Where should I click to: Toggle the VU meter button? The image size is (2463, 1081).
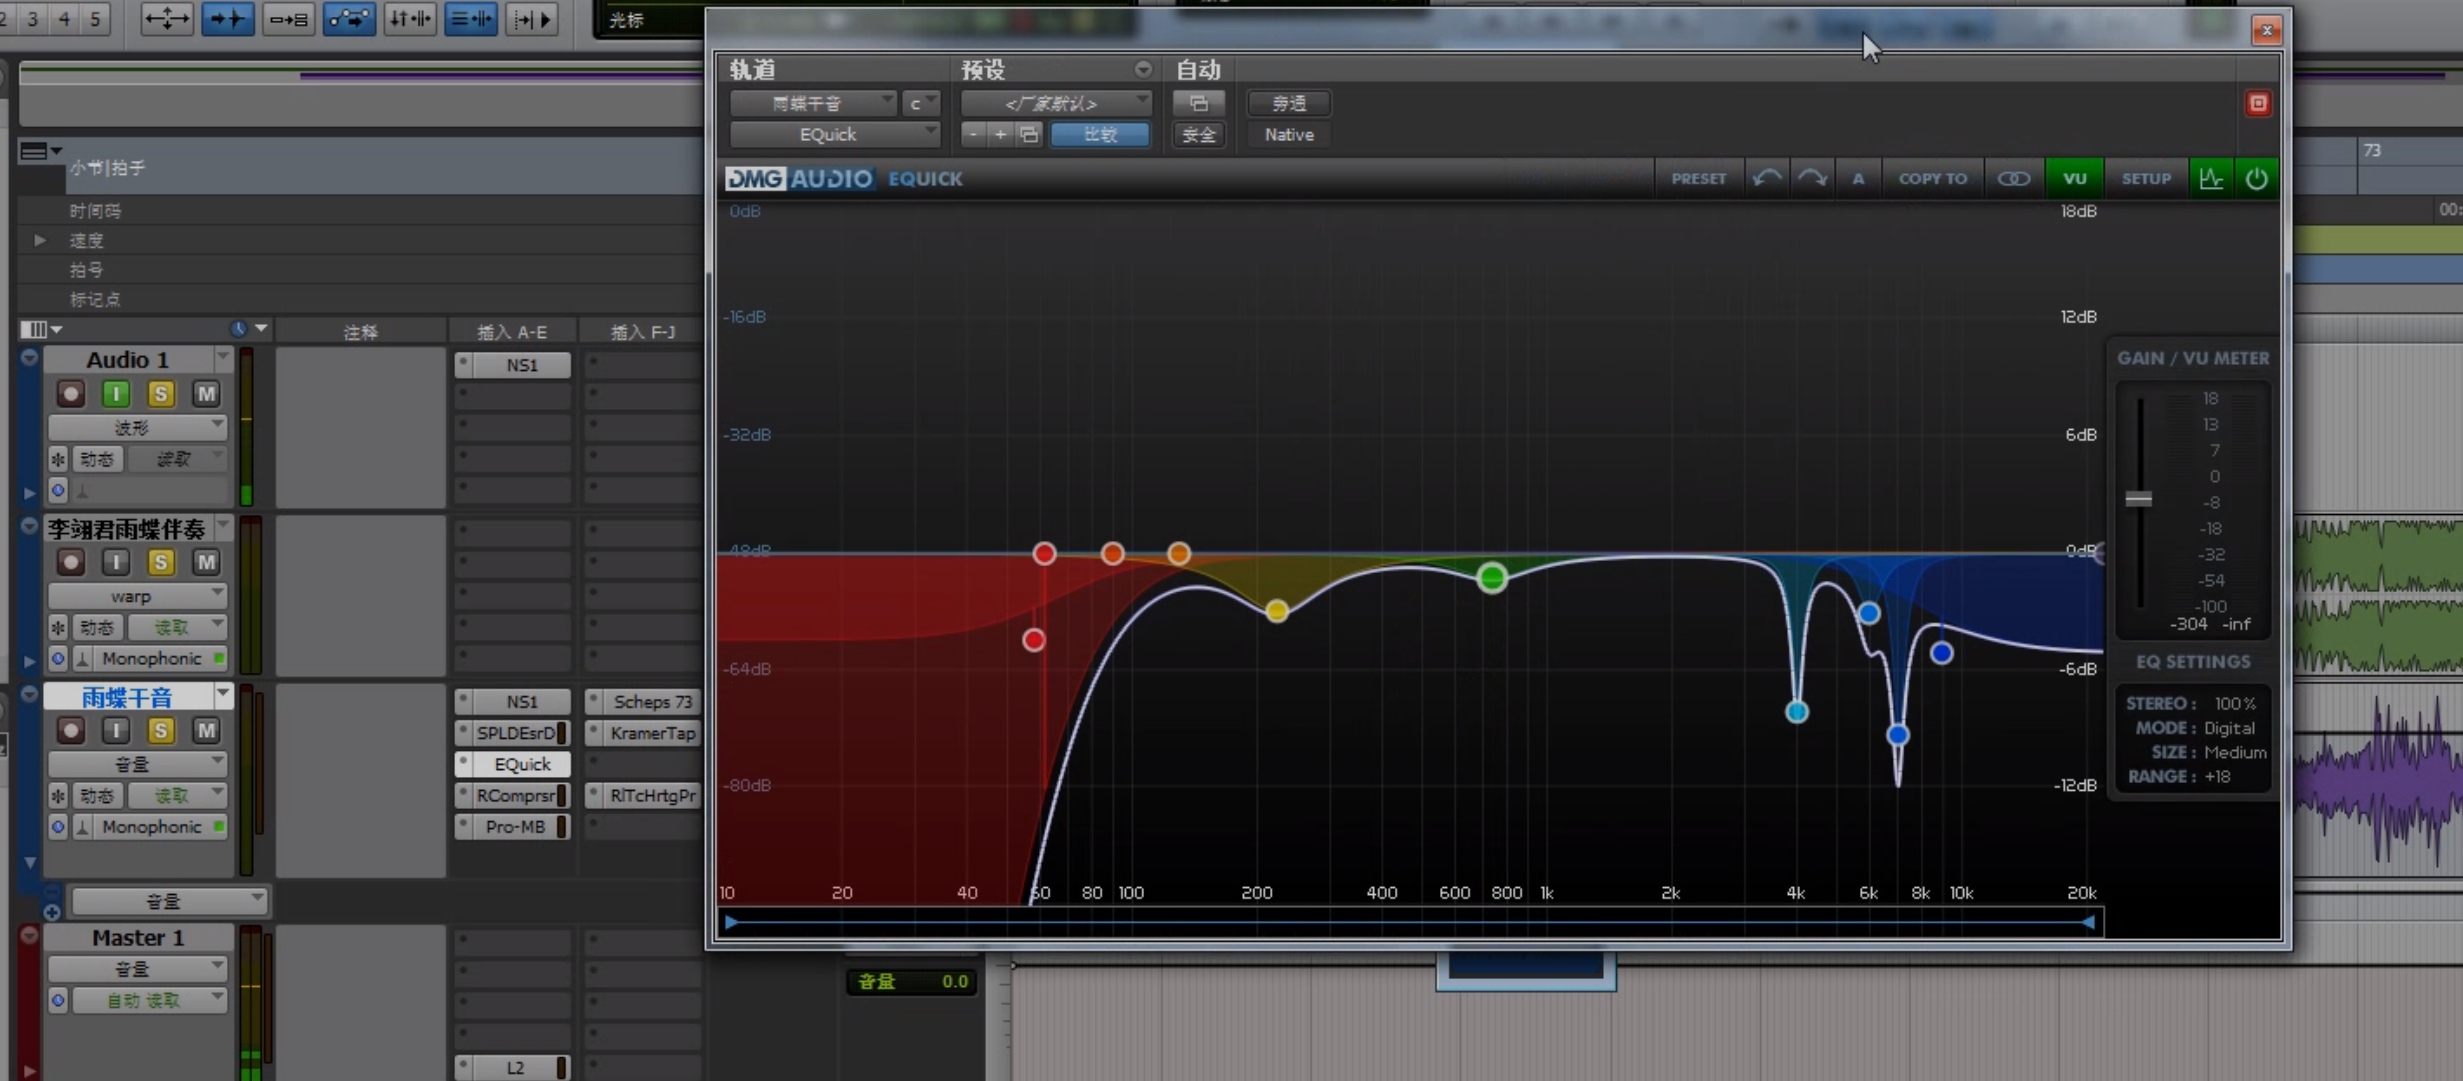pos(2074,178)
